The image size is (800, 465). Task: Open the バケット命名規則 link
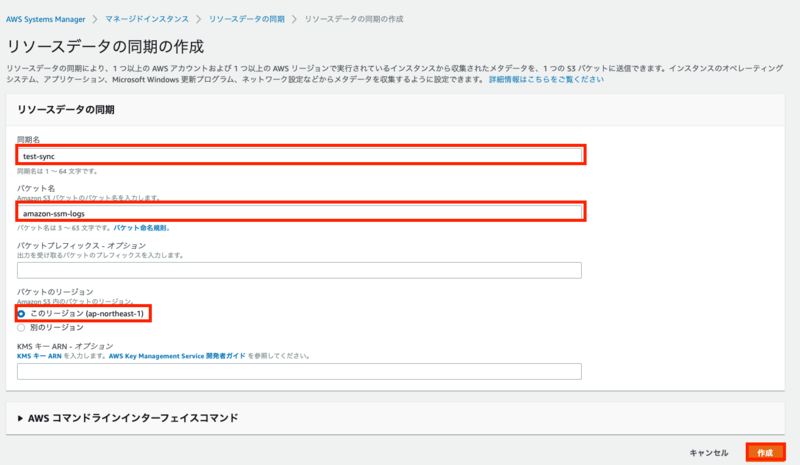point(140,228)
